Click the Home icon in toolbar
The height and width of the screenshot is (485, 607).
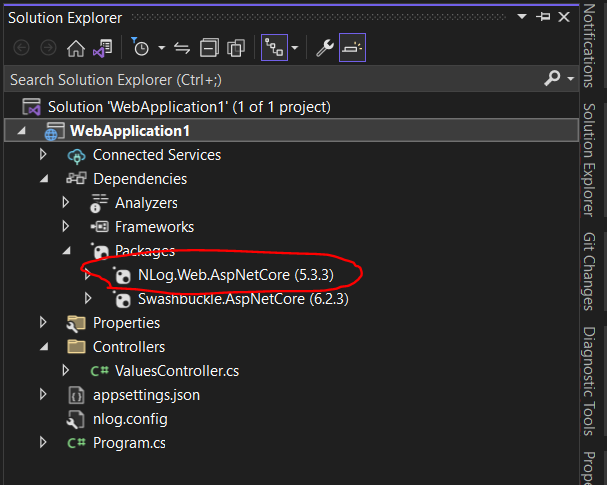tap(75, 48)
